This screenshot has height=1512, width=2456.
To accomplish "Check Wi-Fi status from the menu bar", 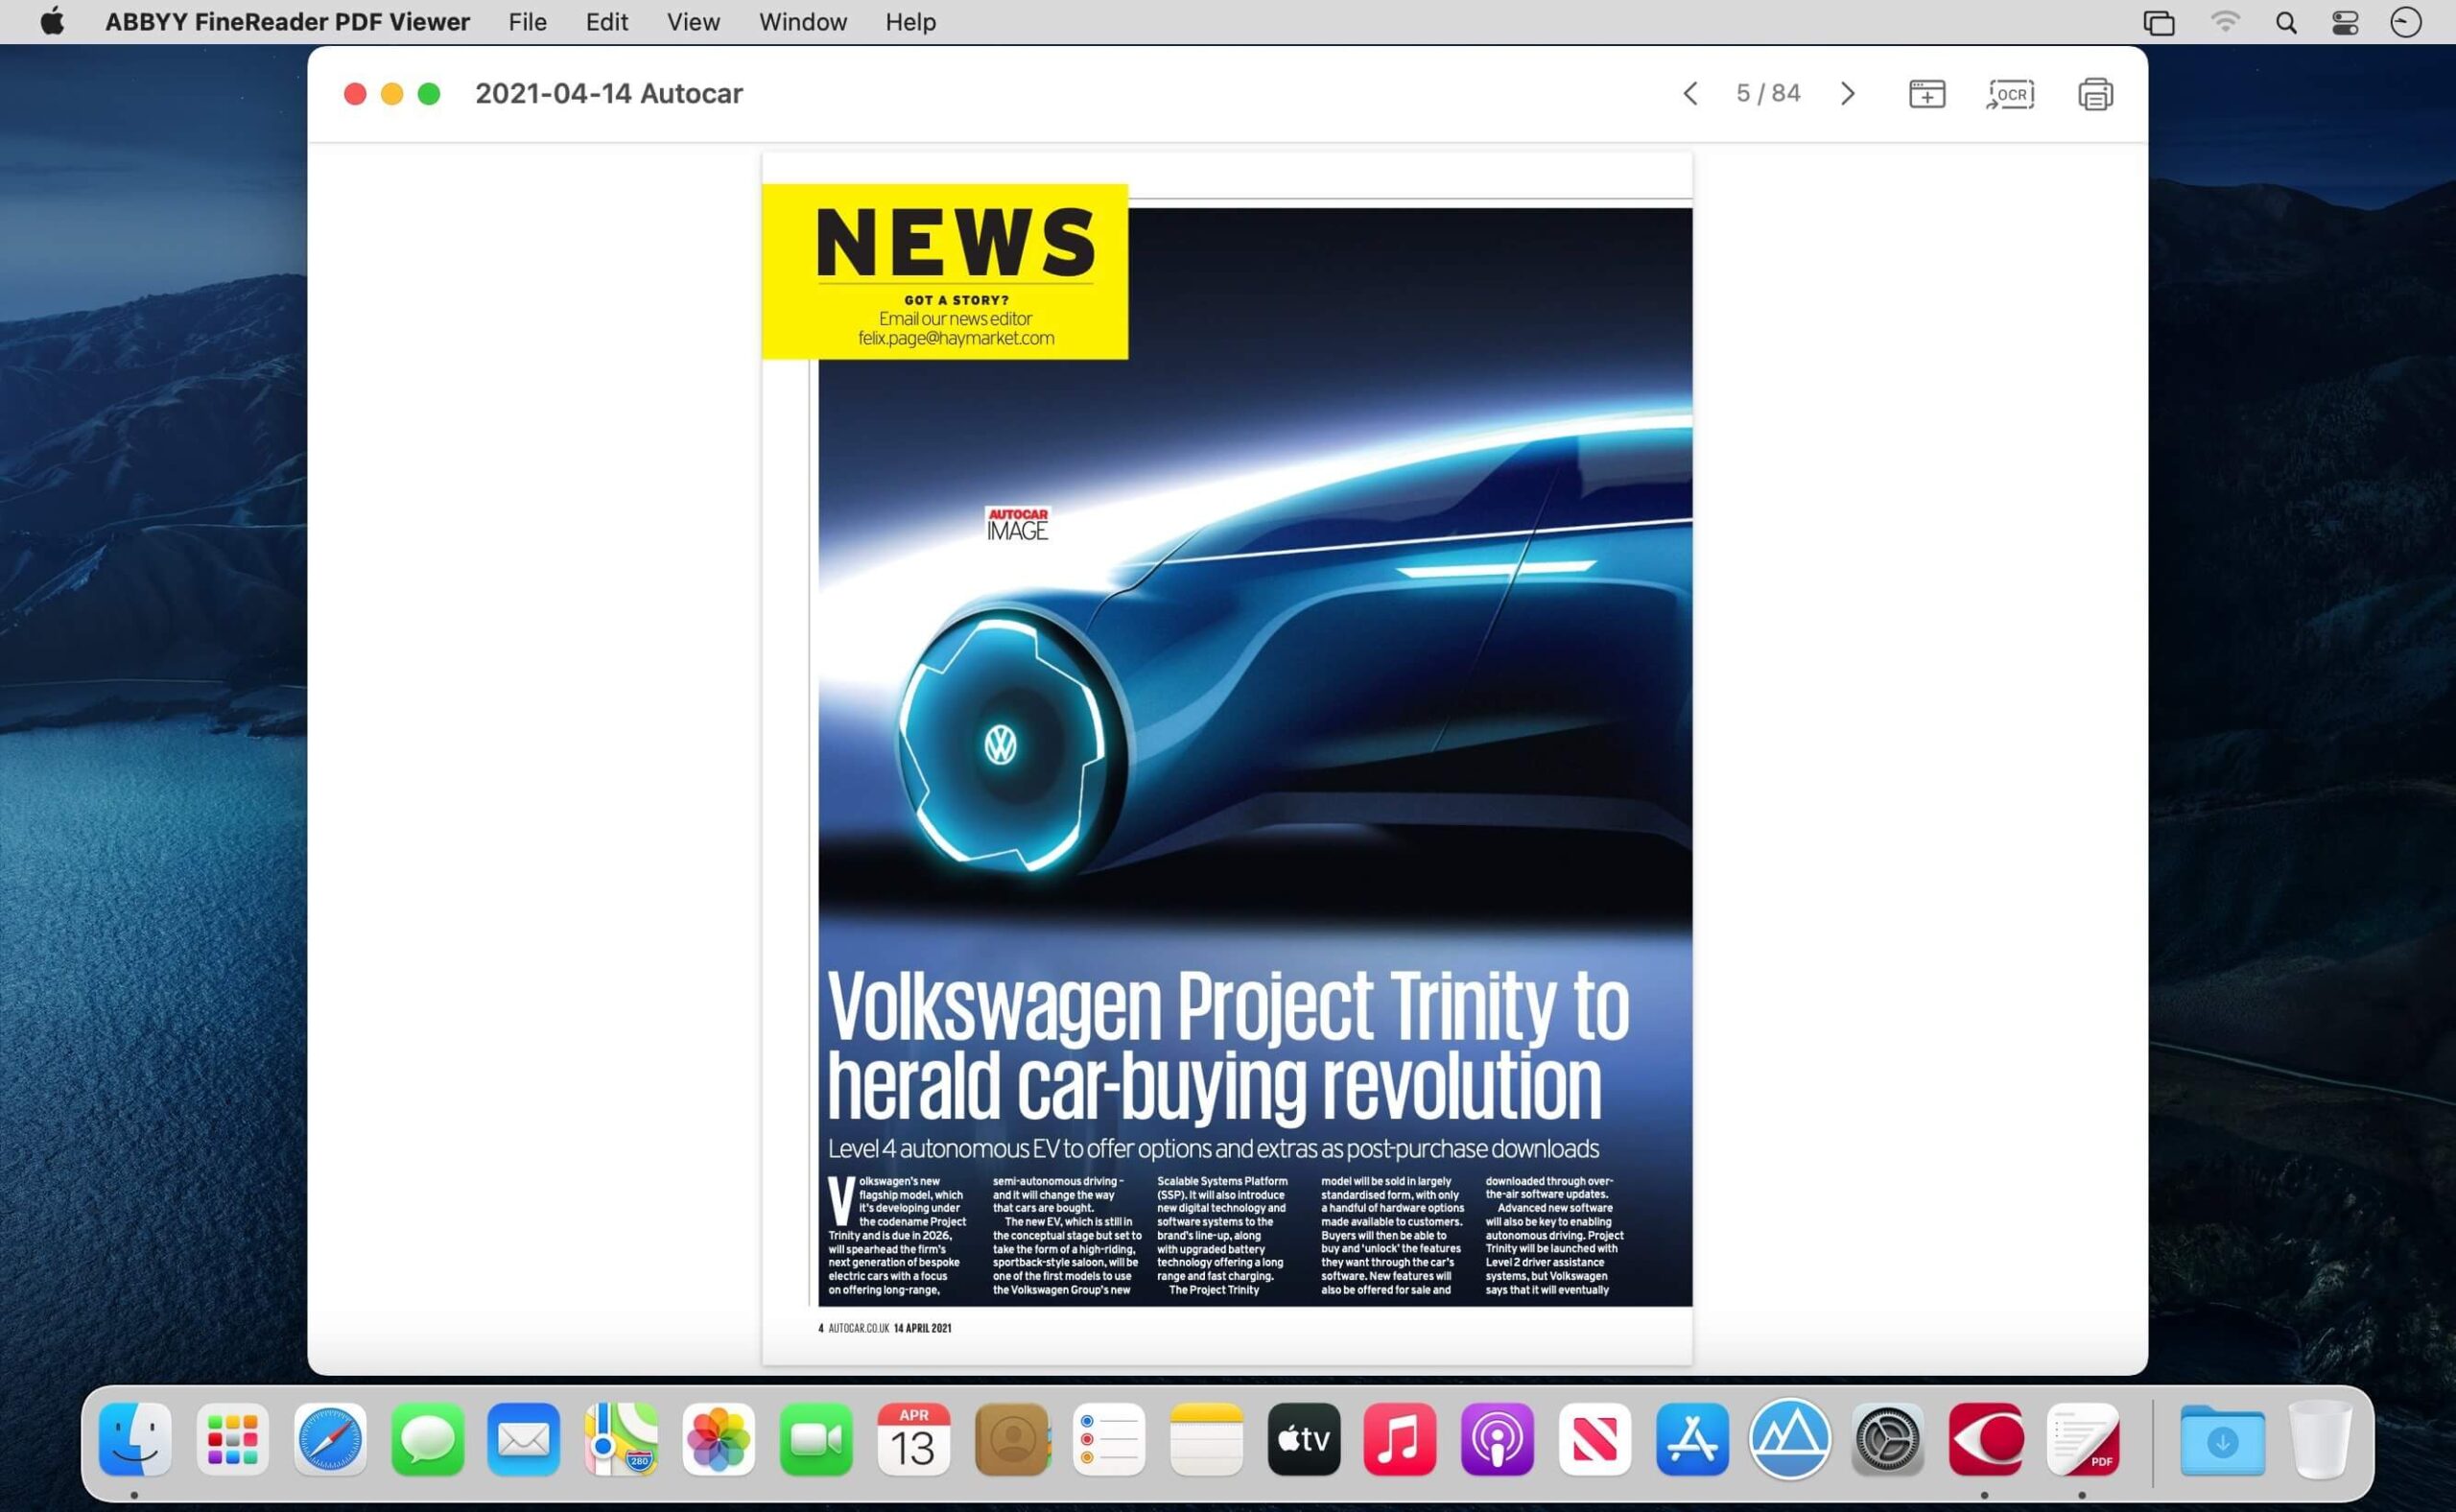I will [x=2224, y=22].
